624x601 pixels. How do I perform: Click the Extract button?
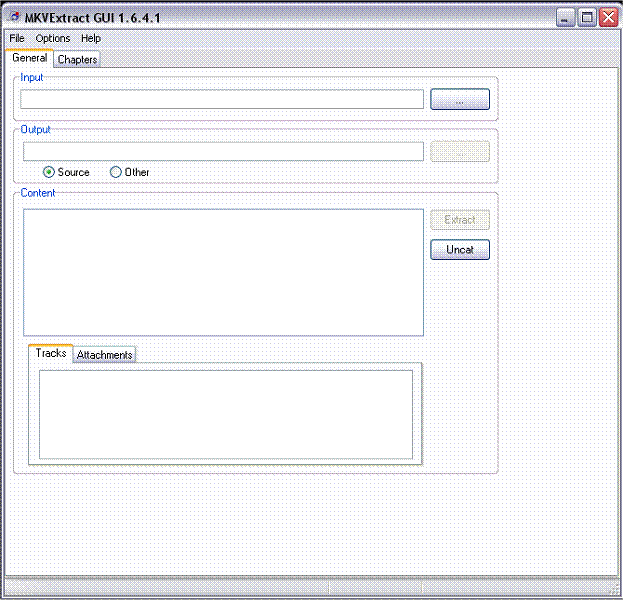pos(460,220)
